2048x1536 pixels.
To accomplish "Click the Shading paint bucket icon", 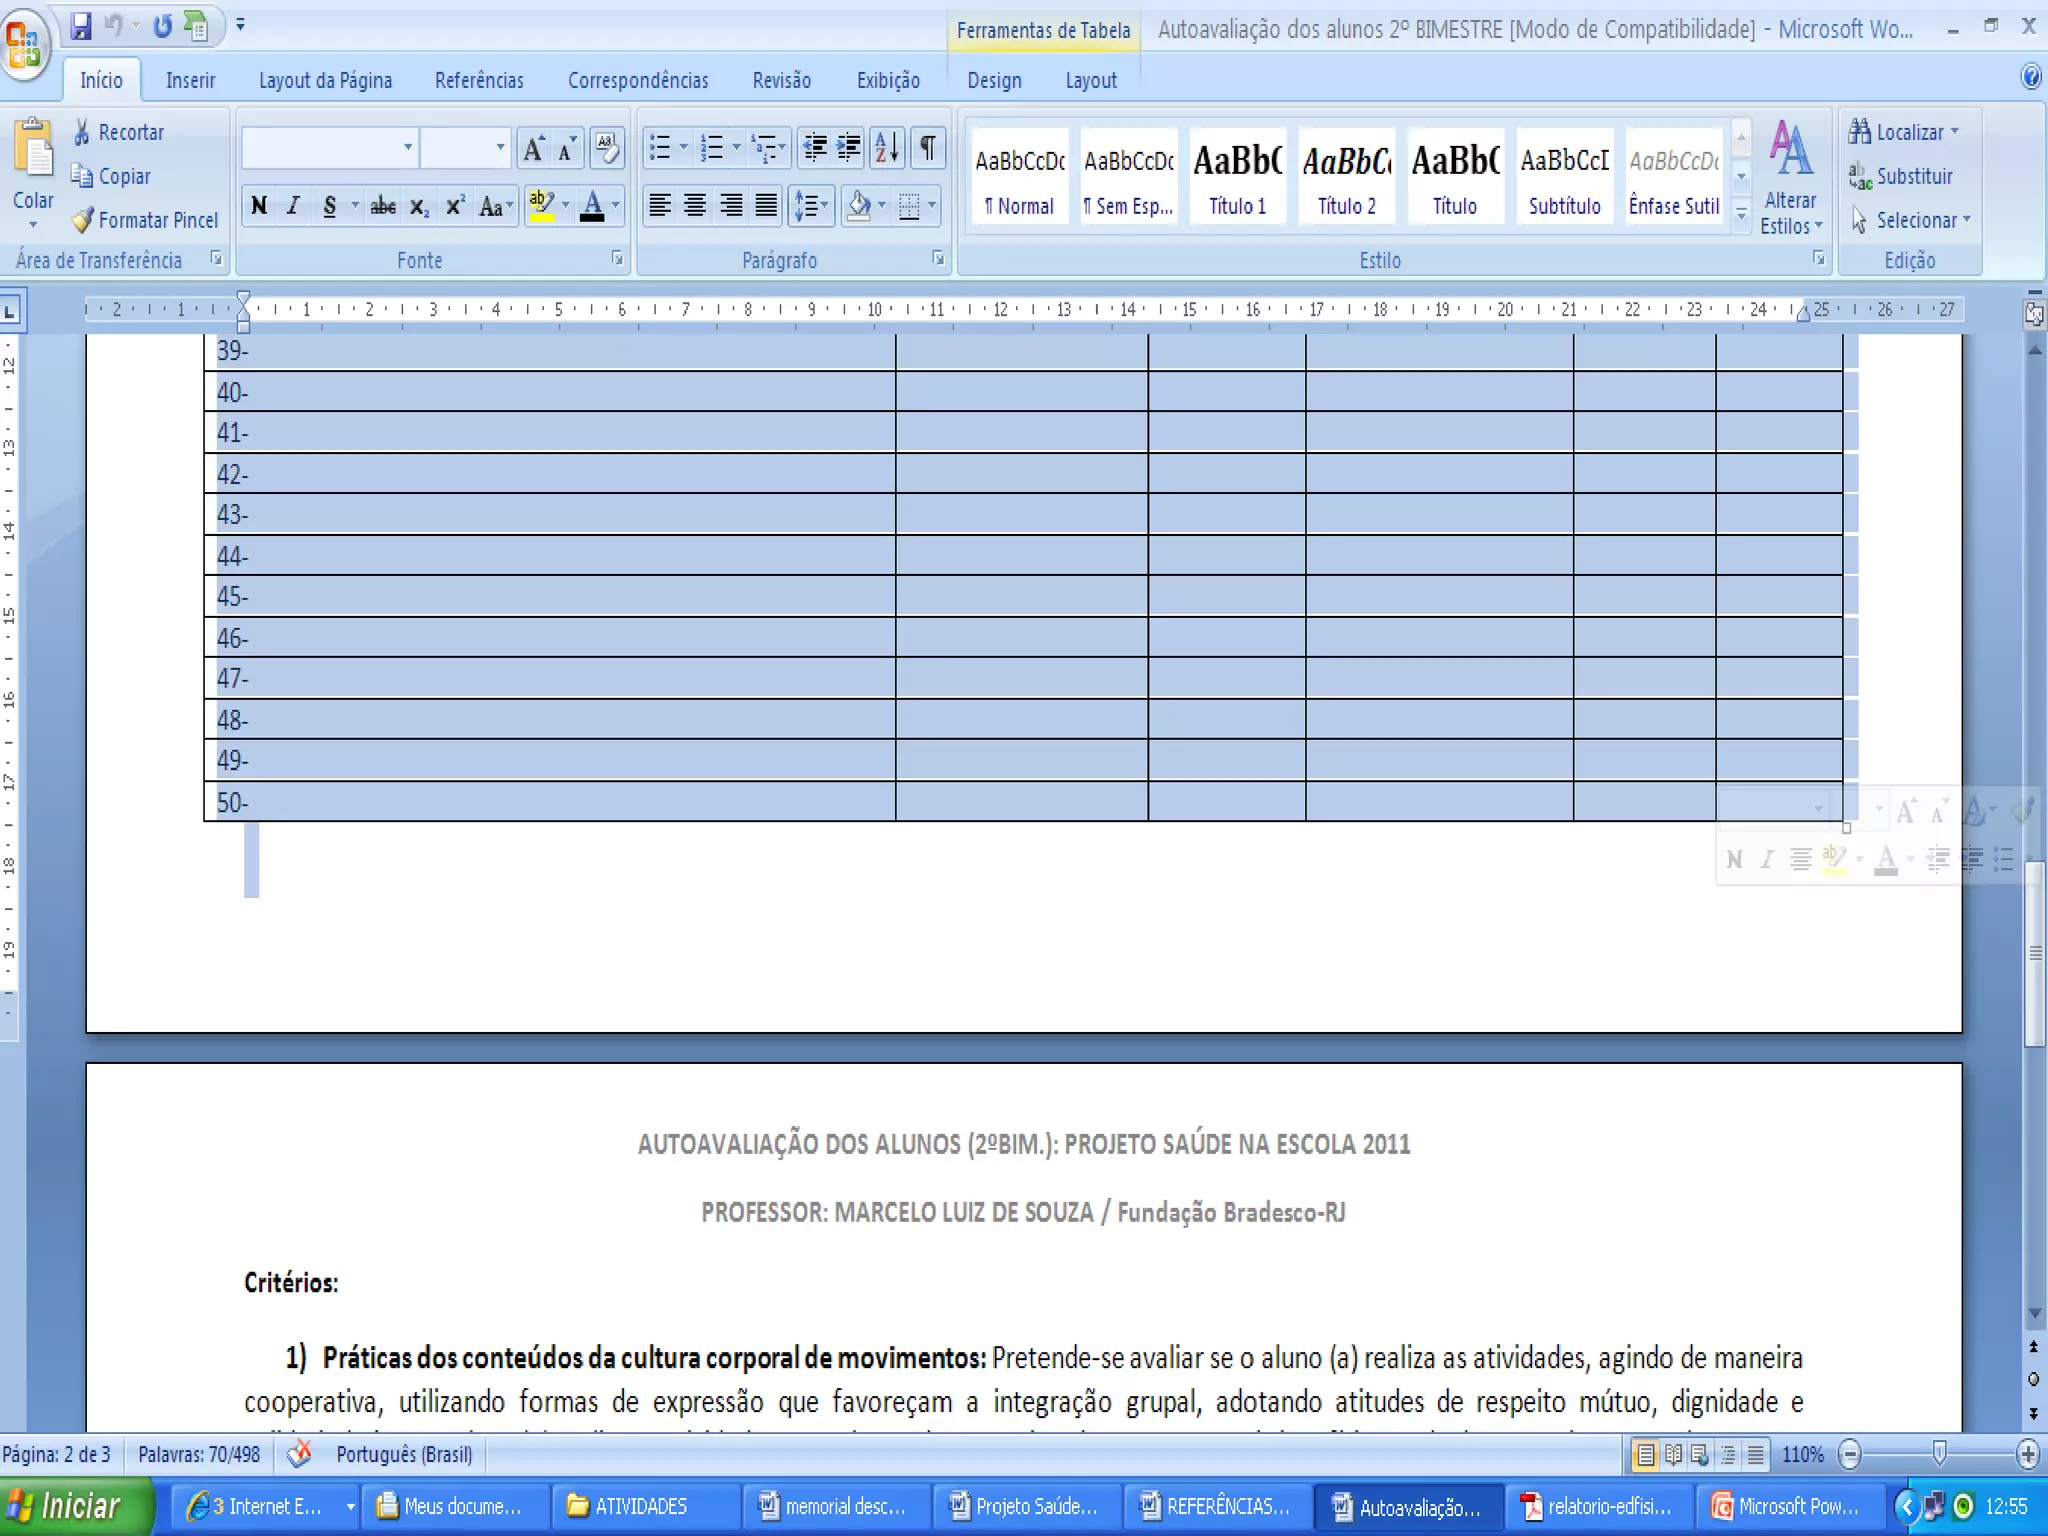I will [858, 206].
